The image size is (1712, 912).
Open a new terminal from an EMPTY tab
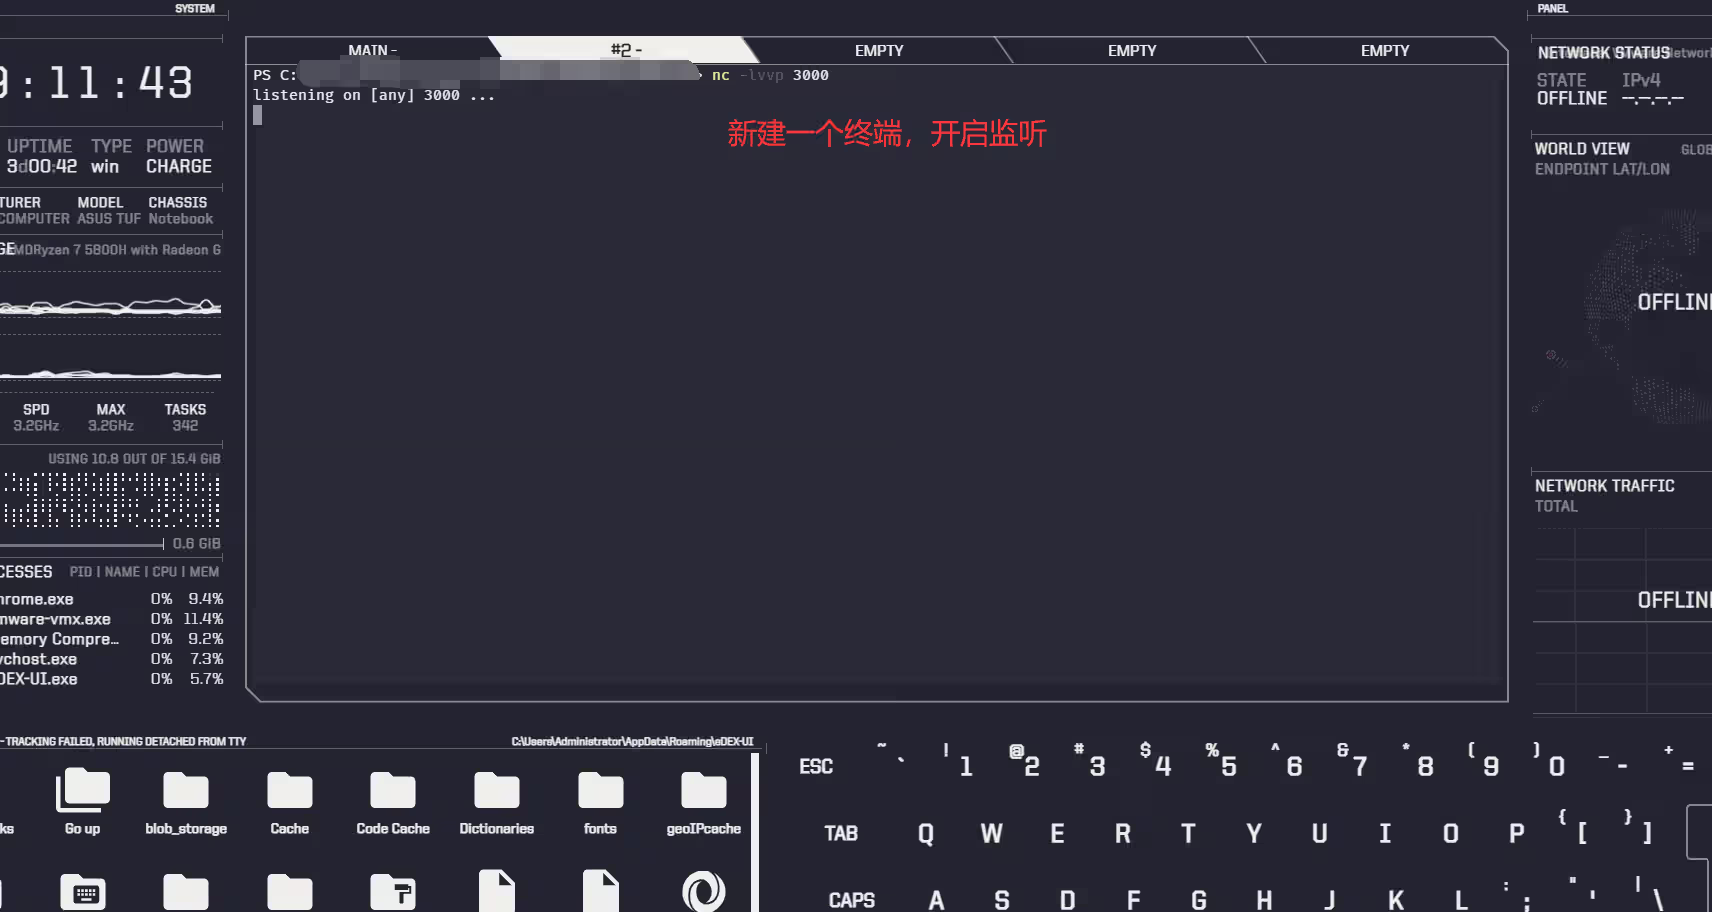coord(878,50)
